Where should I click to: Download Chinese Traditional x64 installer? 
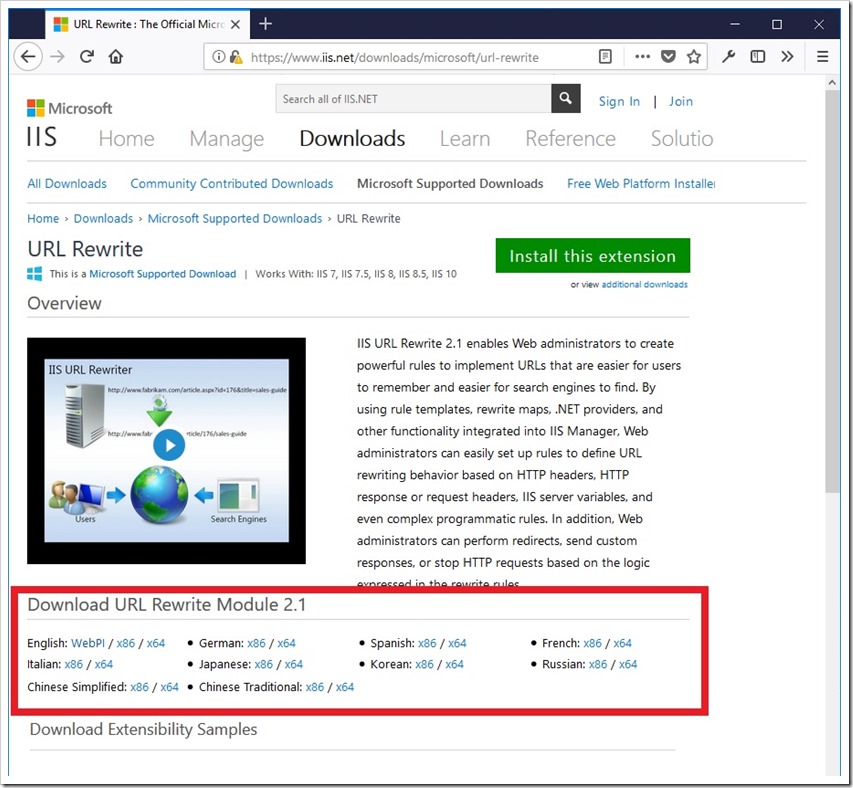[x=345, y=687]
